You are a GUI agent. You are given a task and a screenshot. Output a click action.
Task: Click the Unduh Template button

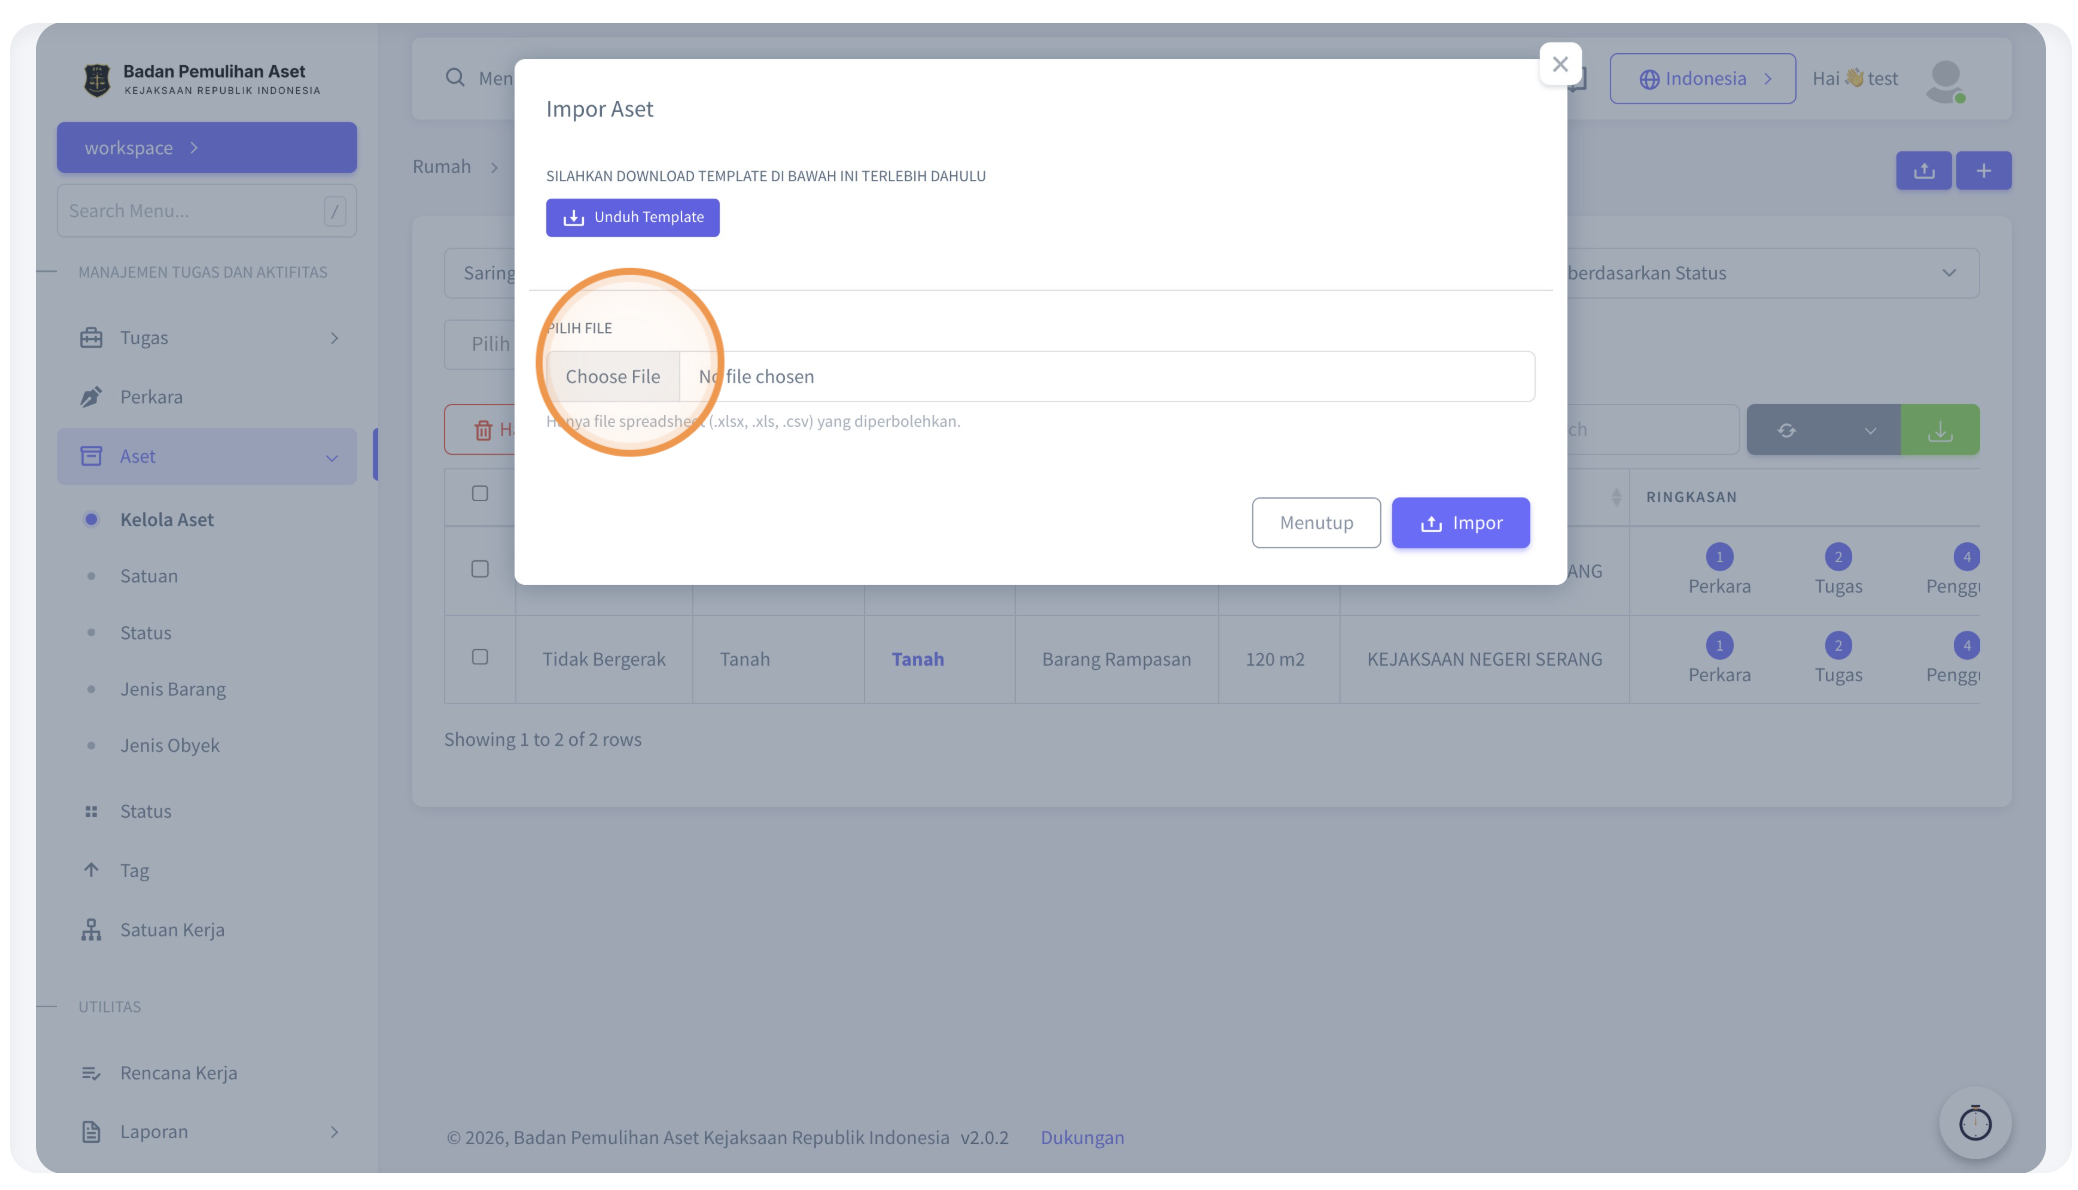(x=632, y=217)
